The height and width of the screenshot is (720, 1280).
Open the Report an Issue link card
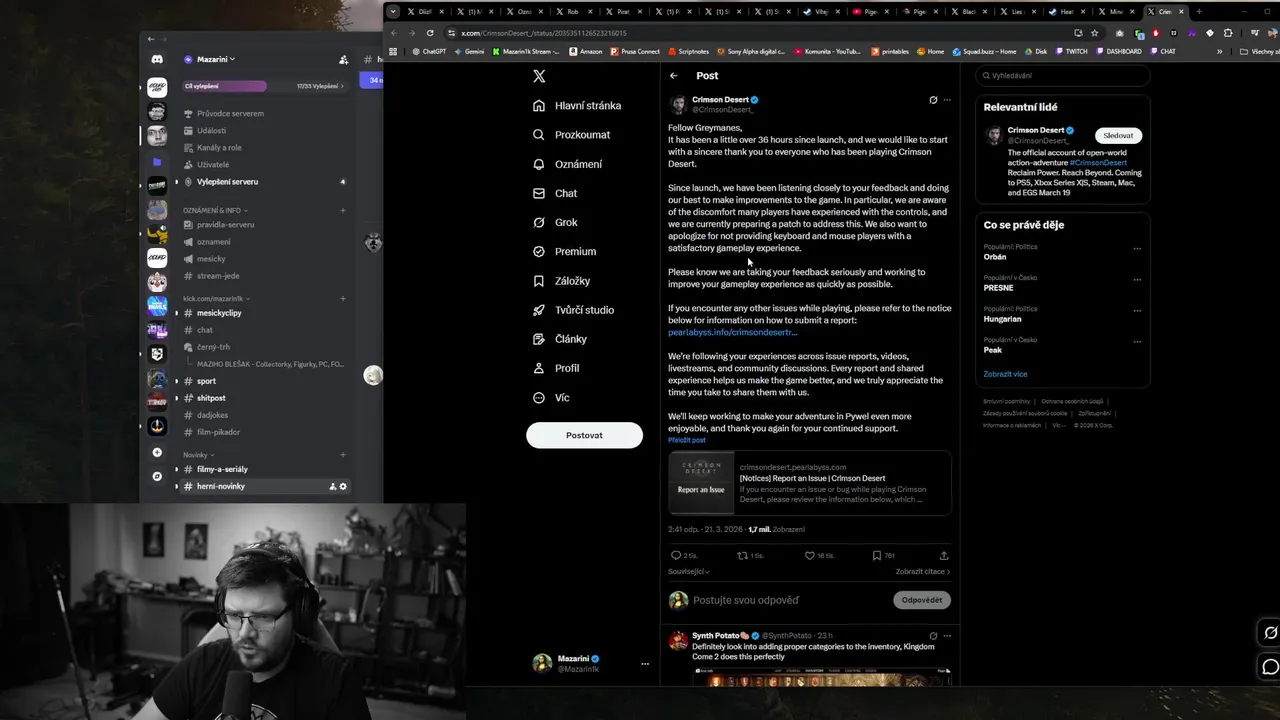pyautogui.click(x=810, y=484)
